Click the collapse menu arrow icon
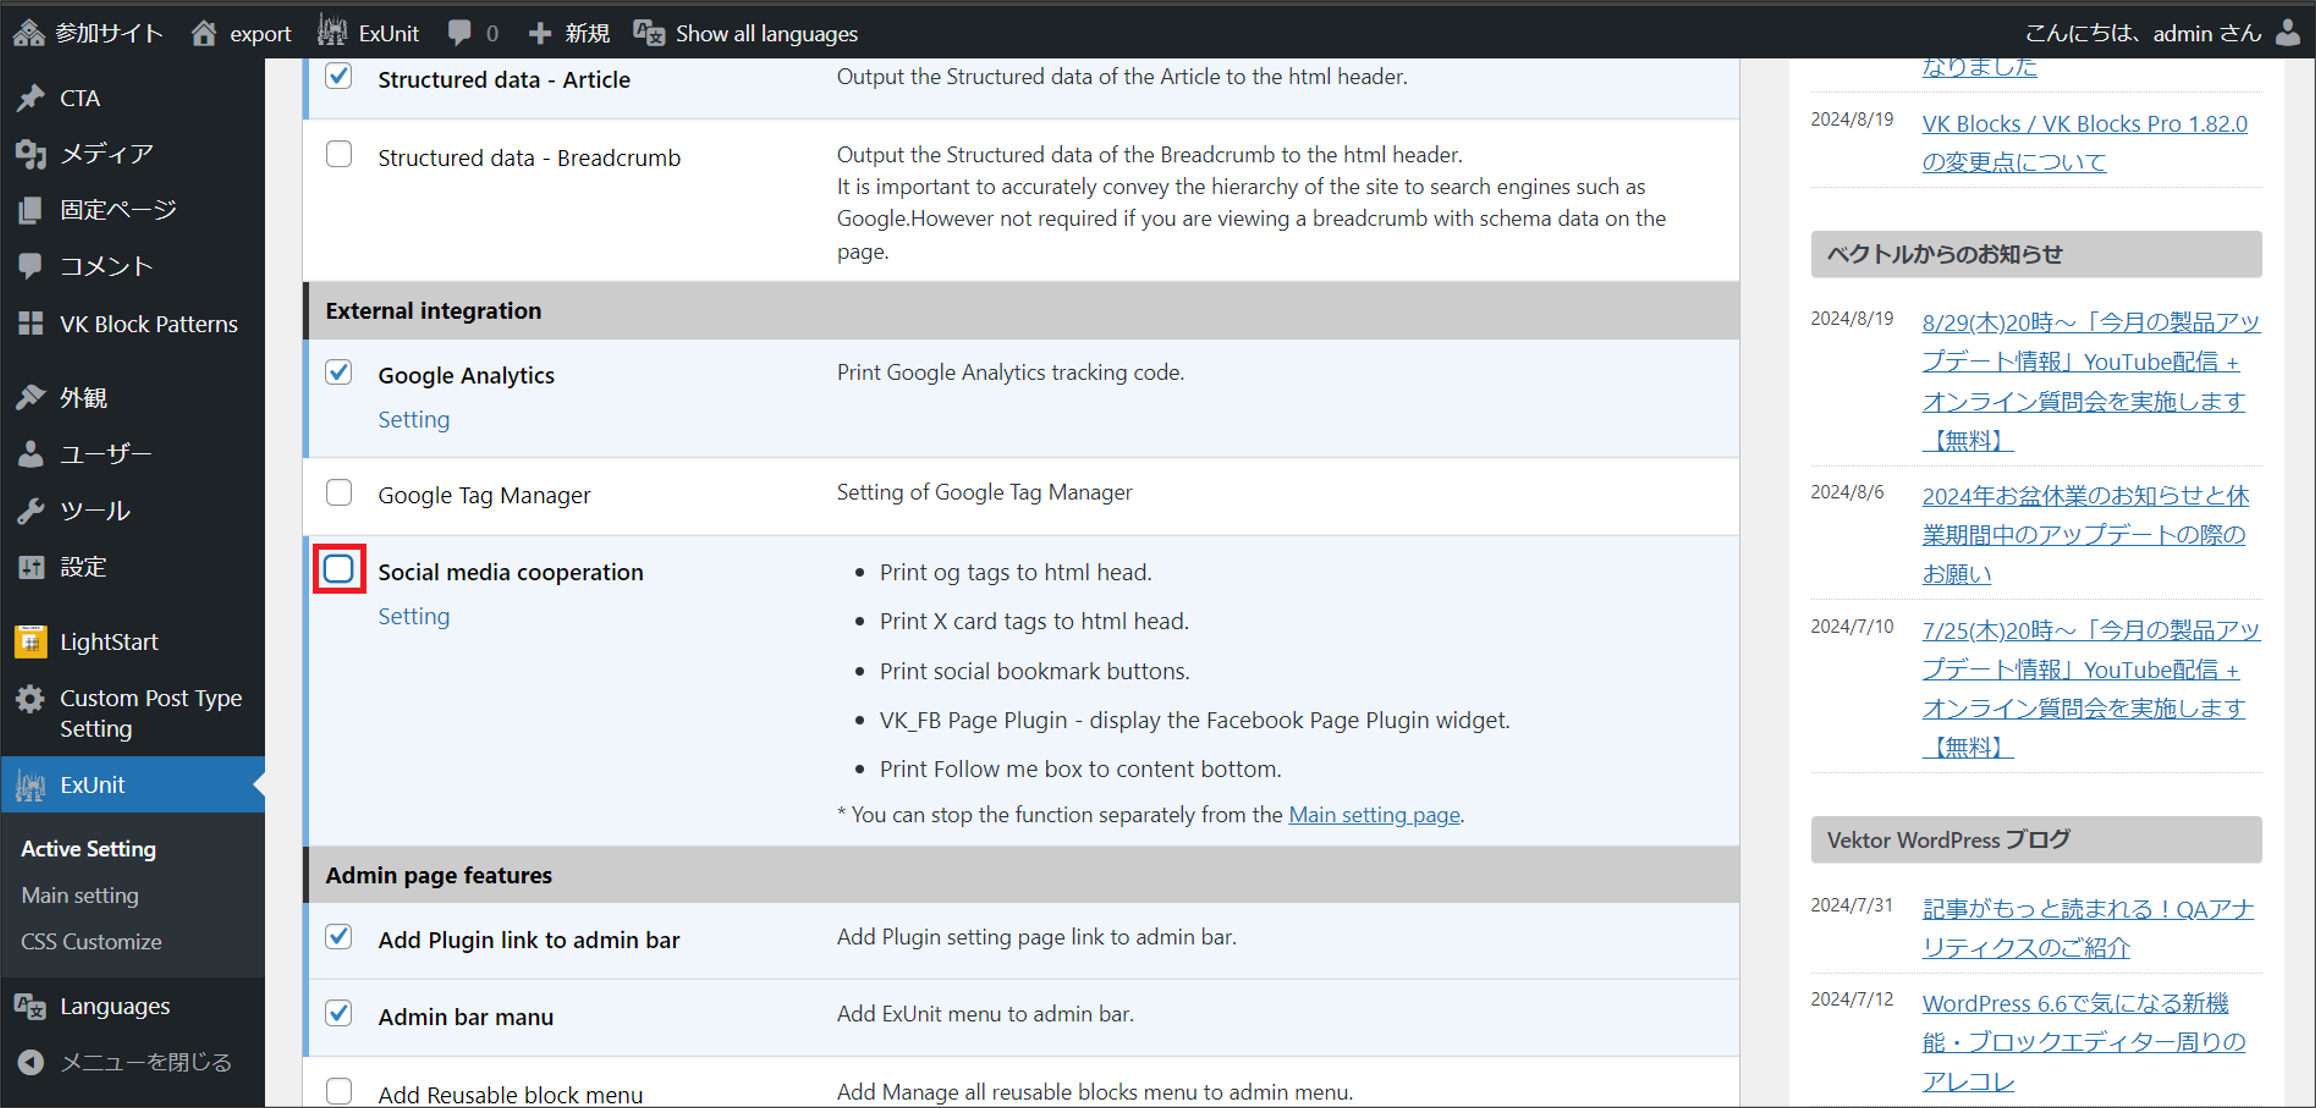Screen dimensions: 2316x1108 (x=31, y=1062)
